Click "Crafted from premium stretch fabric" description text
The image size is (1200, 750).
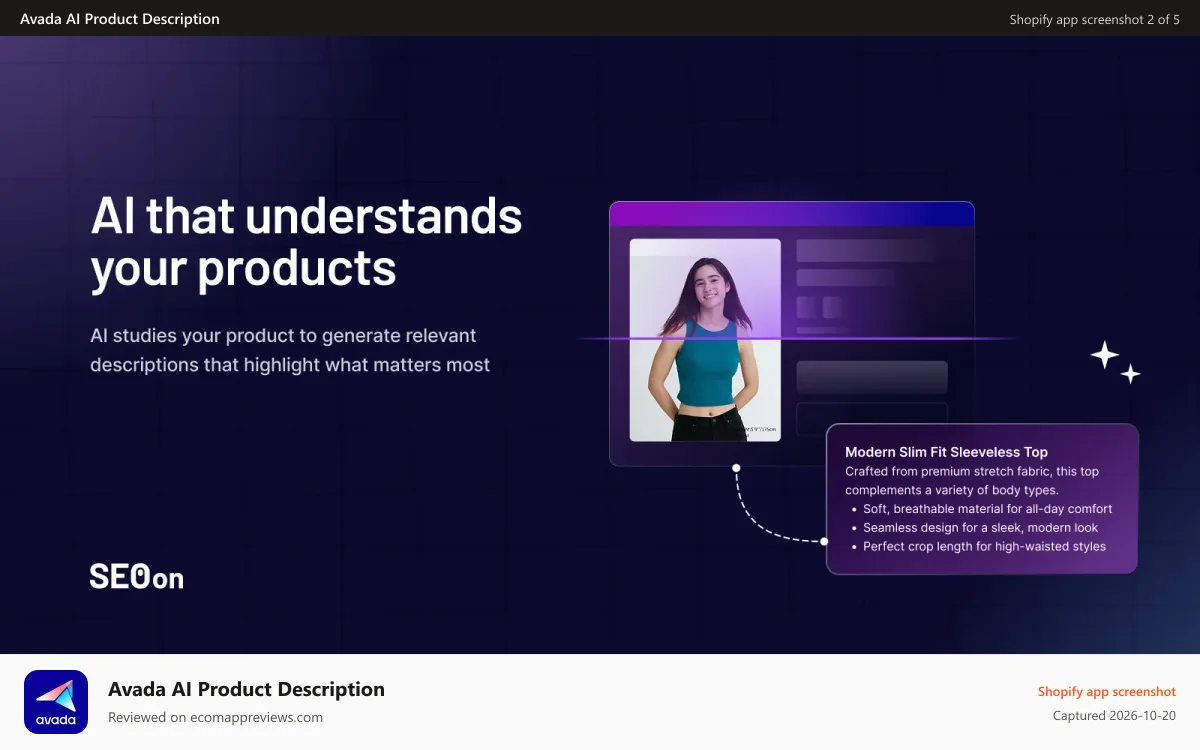pyautogui.click(x=972, y=481)
